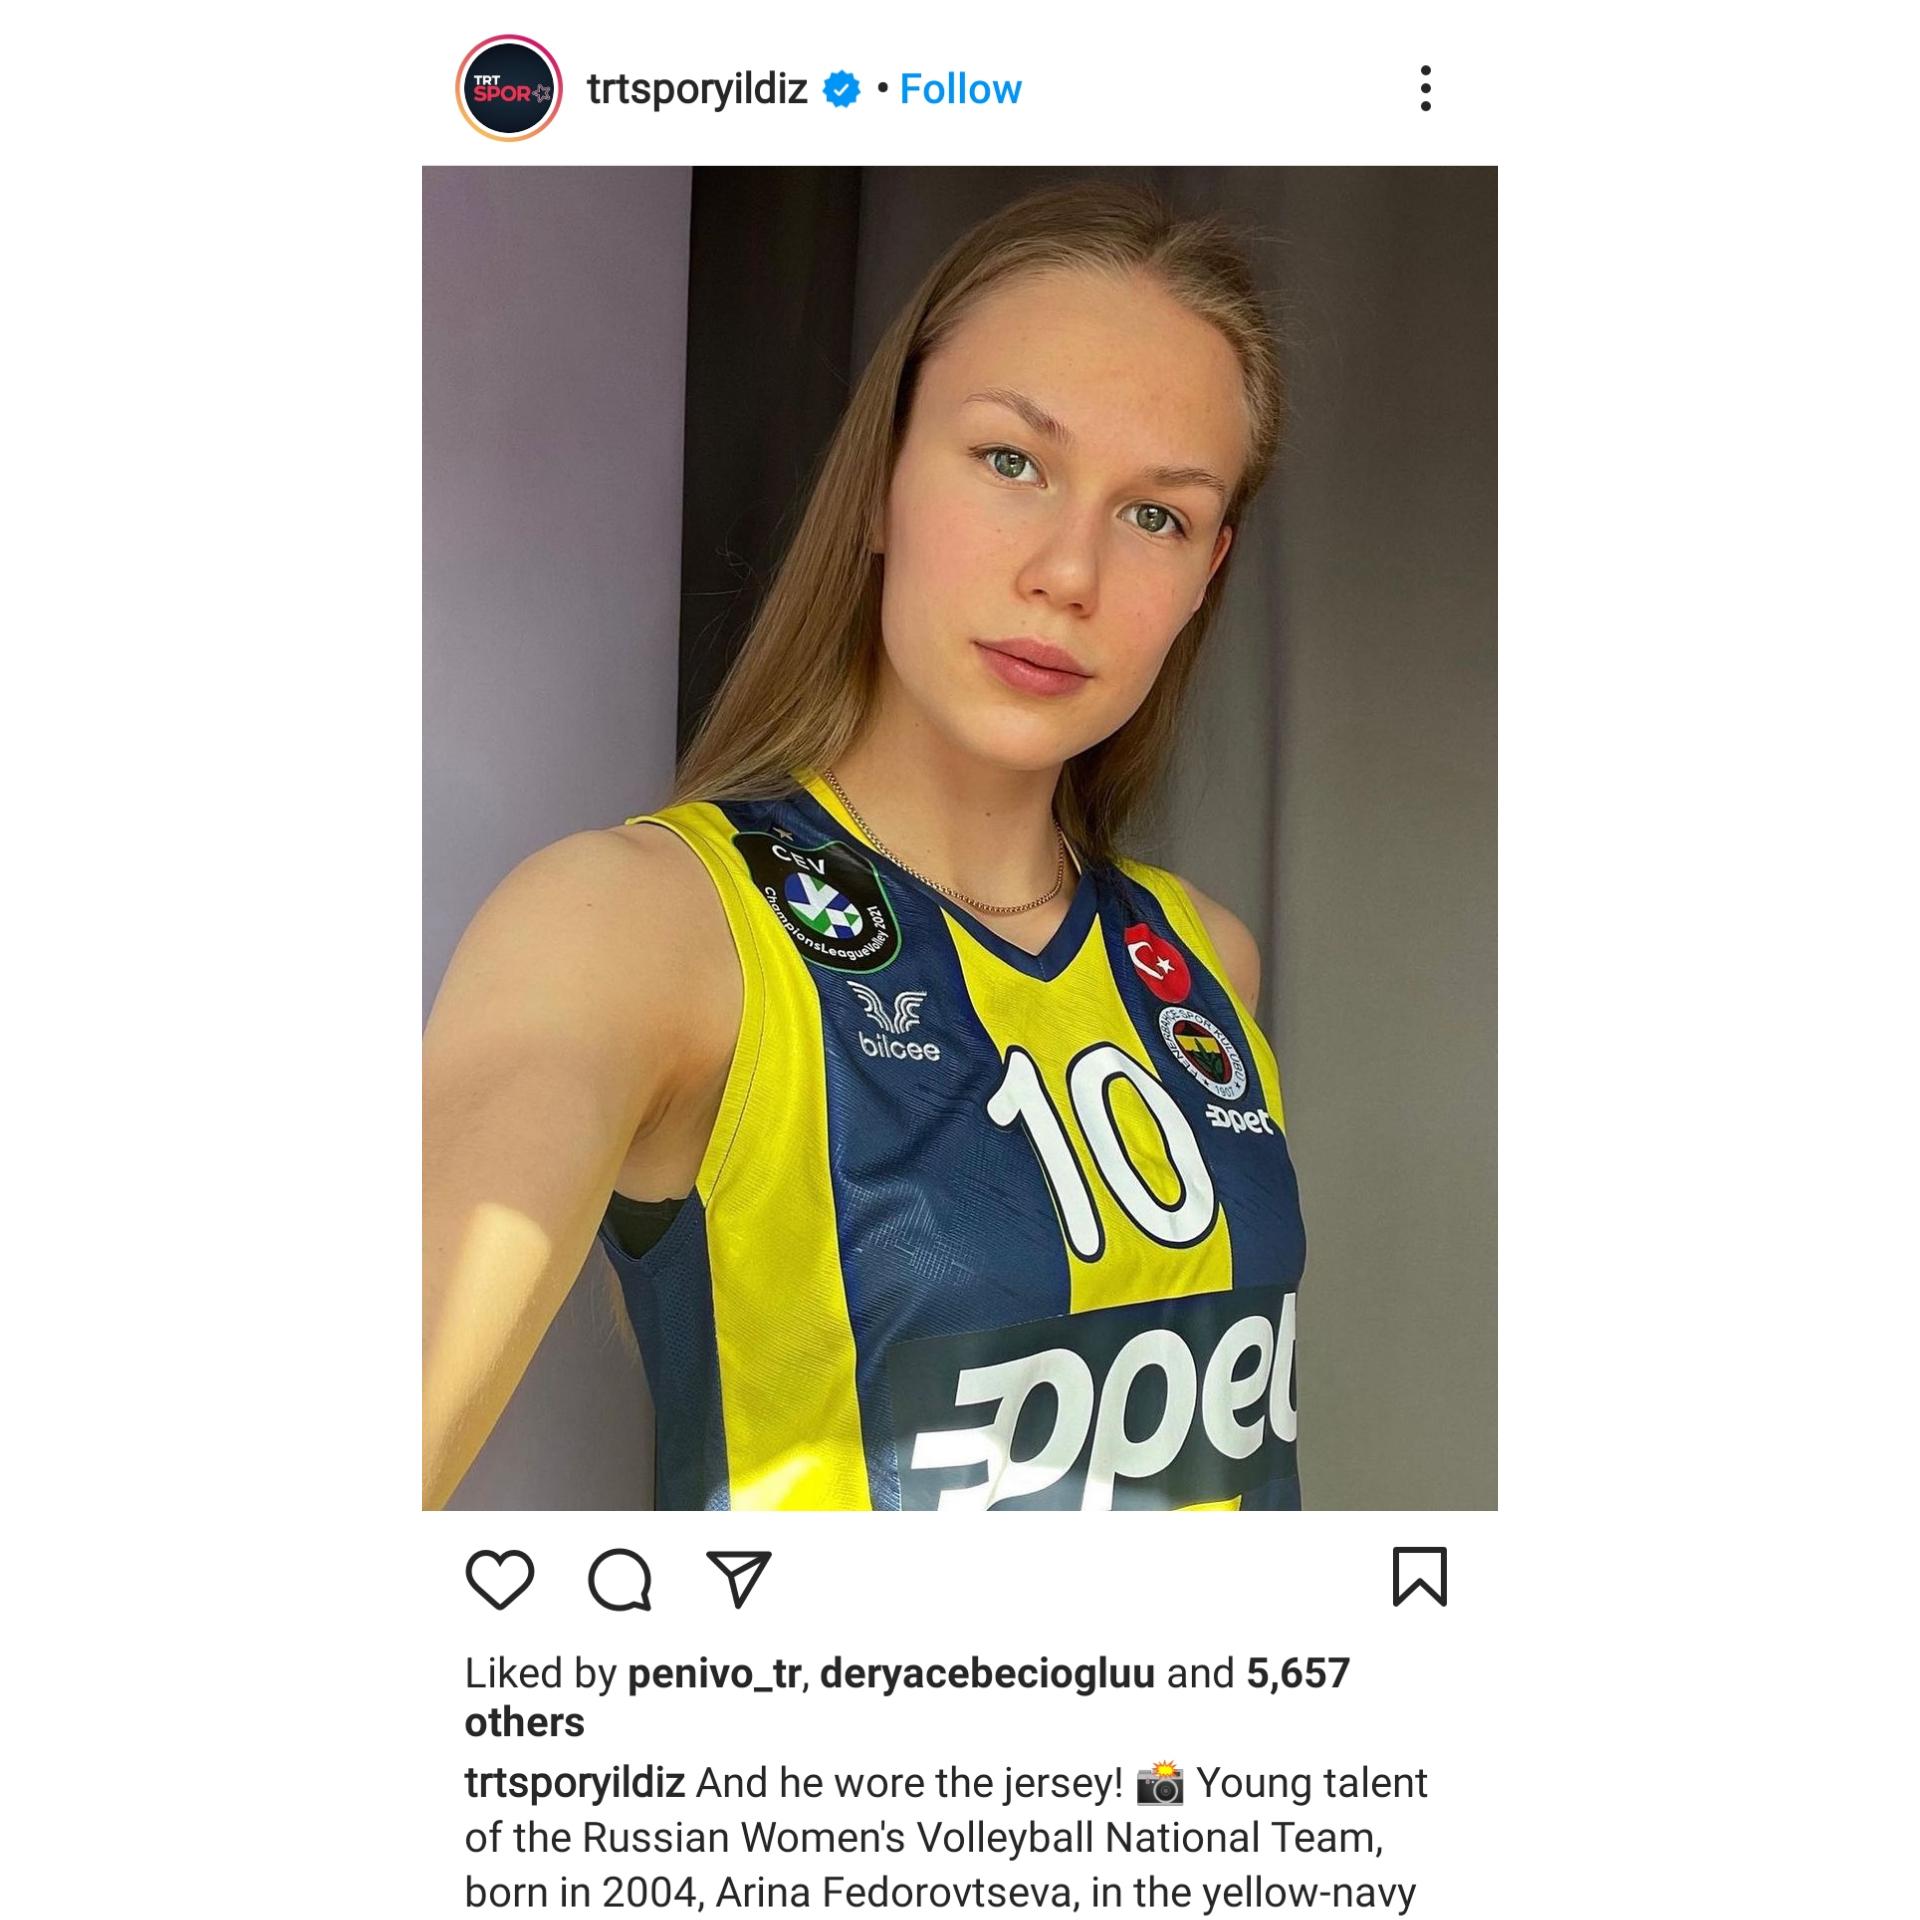Open trtsporyildiz username in the post header
Screen dimensions: 1920x1920
click(697, 89)
